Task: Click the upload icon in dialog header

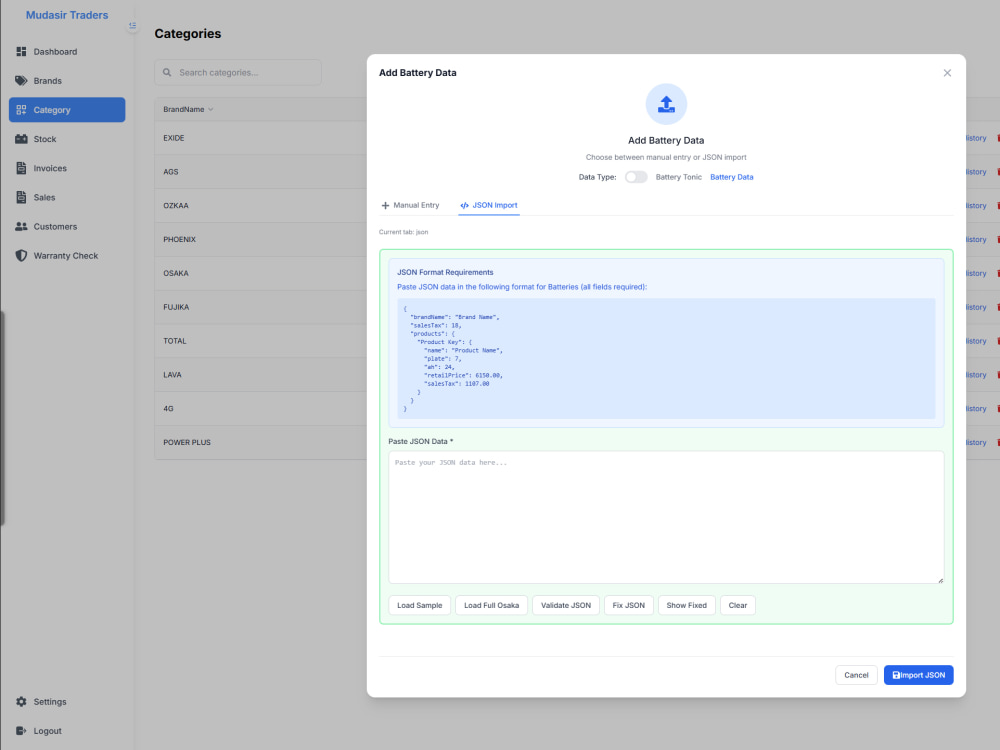Action: (x=666, y=104)
